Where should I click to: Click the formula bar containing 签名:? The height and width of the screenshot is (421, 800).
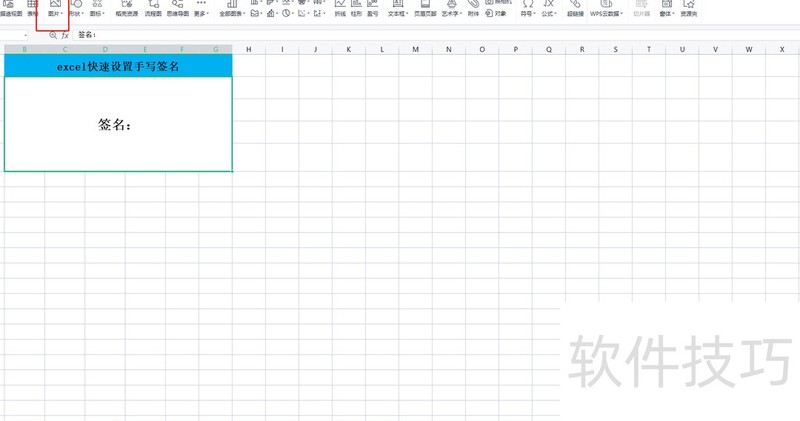click(436, 35)
